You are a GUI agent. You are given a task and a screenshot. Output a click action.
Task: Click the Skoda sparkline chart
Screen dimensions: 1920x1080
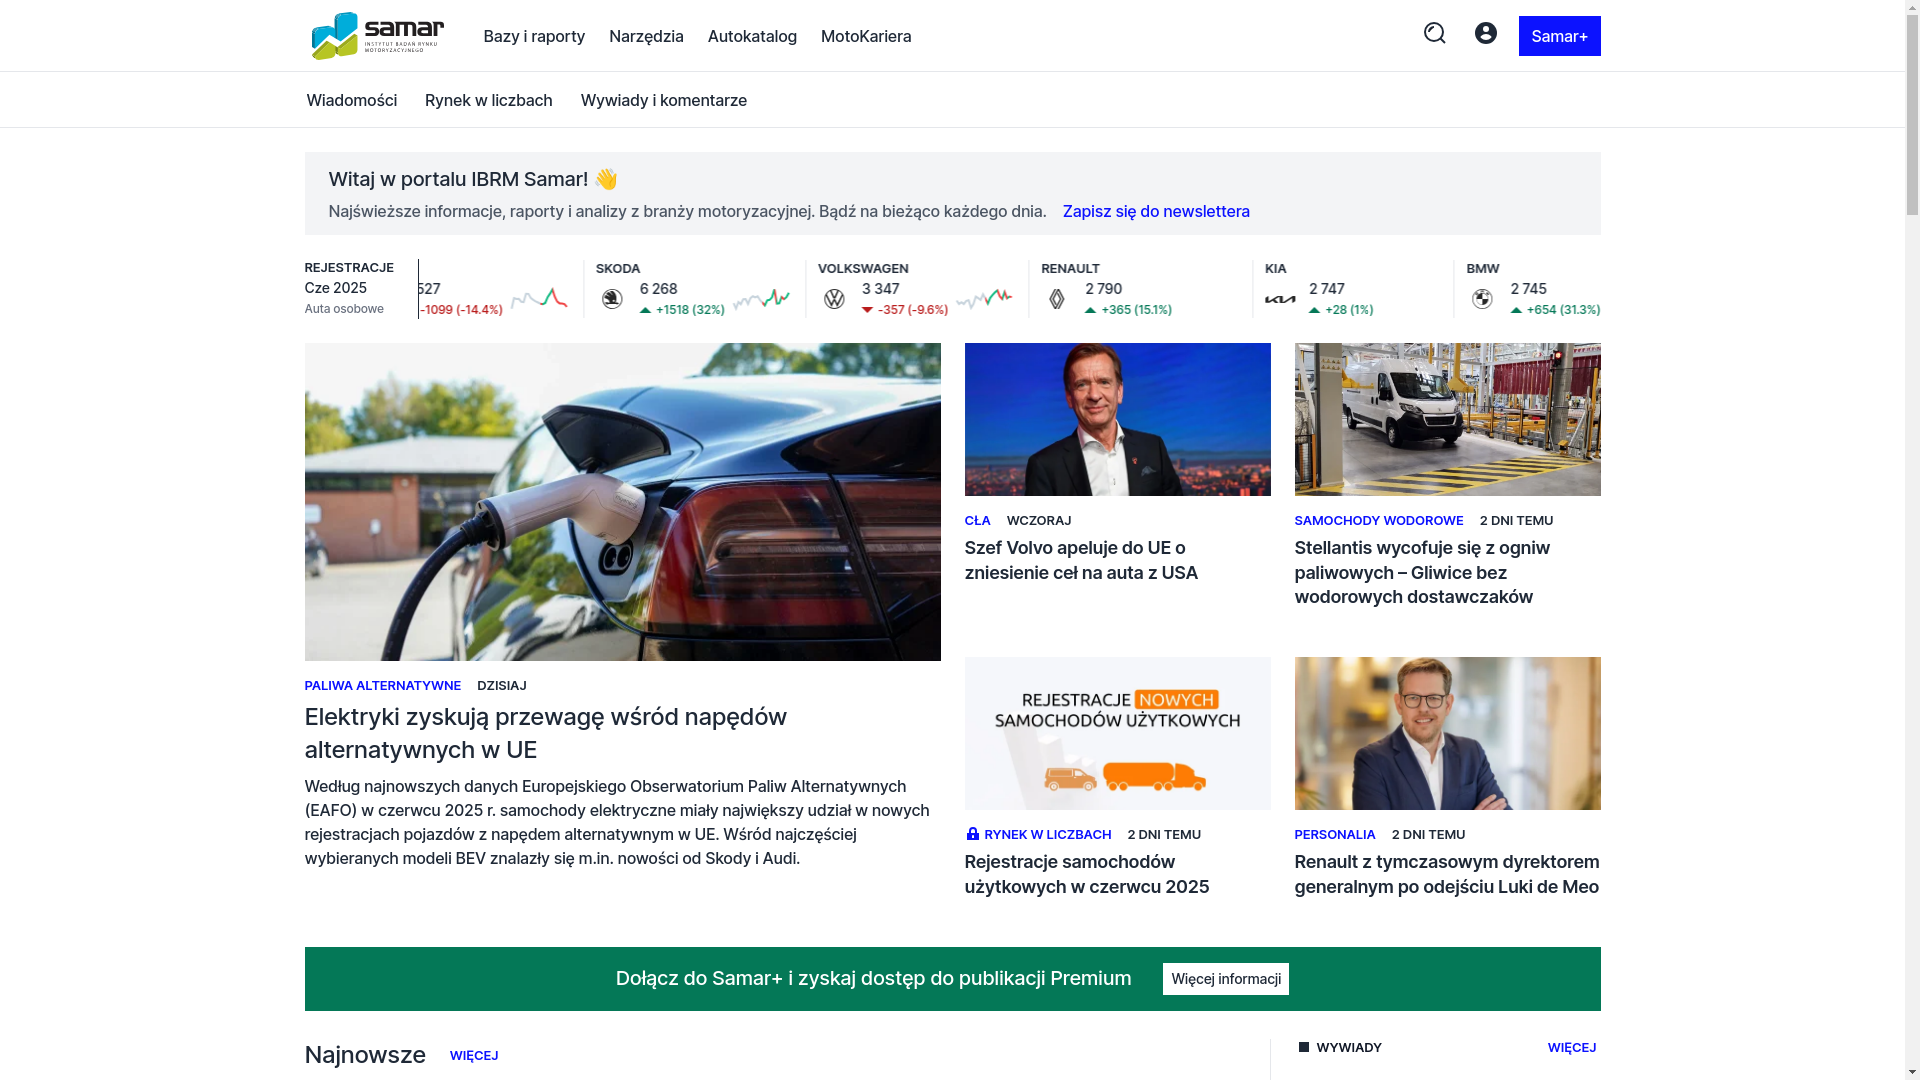click(760, 299)
